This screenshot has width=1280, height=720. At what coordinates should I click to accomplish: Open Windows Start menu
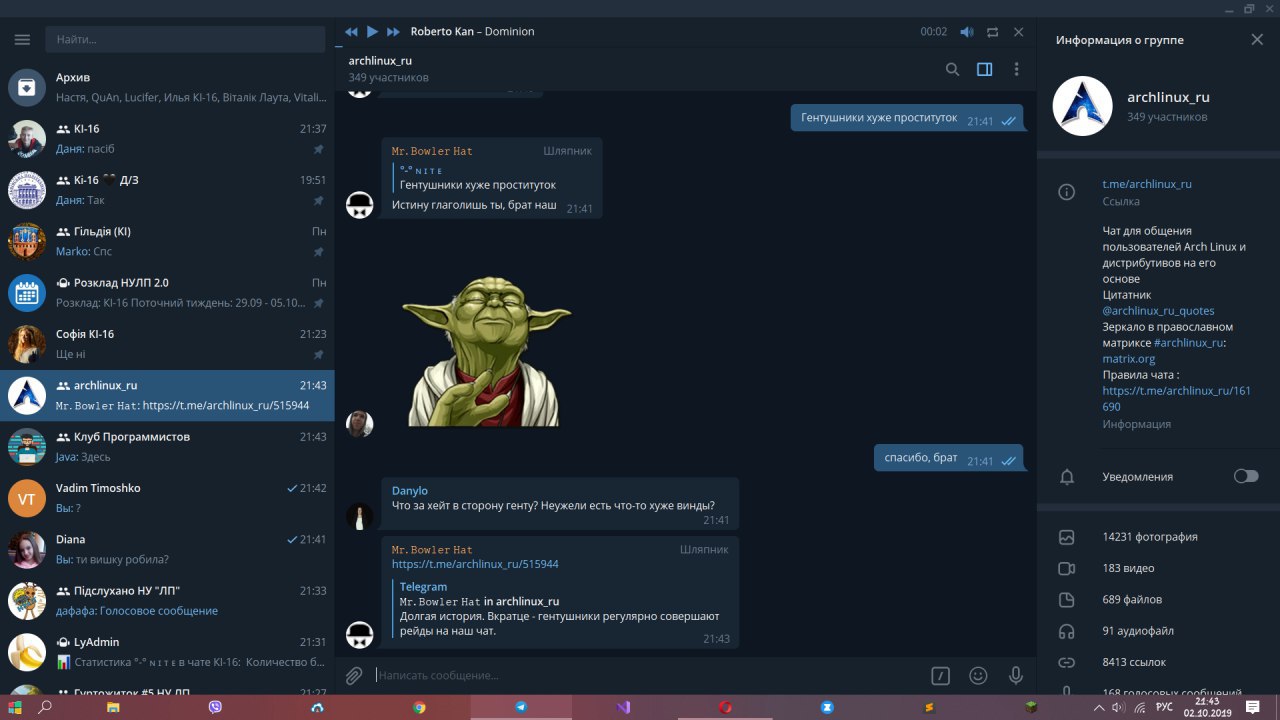[x=15, y=707]
